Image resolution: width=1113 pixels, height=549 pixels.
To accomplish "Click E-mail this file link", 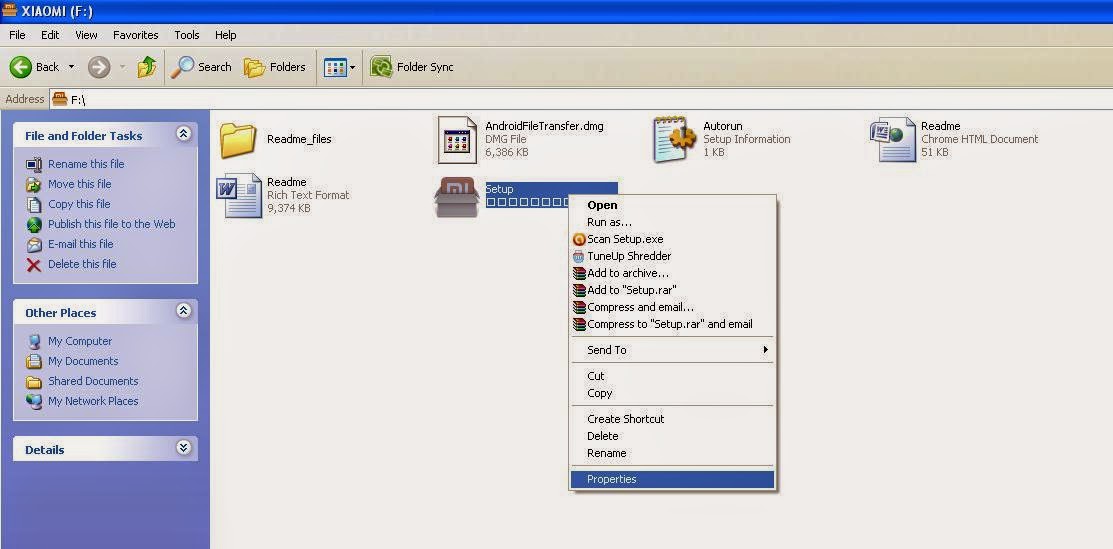I will coord(80,244).
